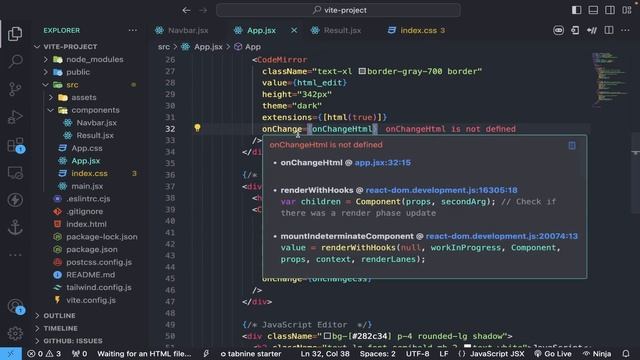Close the App.jsx tab
Screen dimensions: 640x360
(294, 30)
